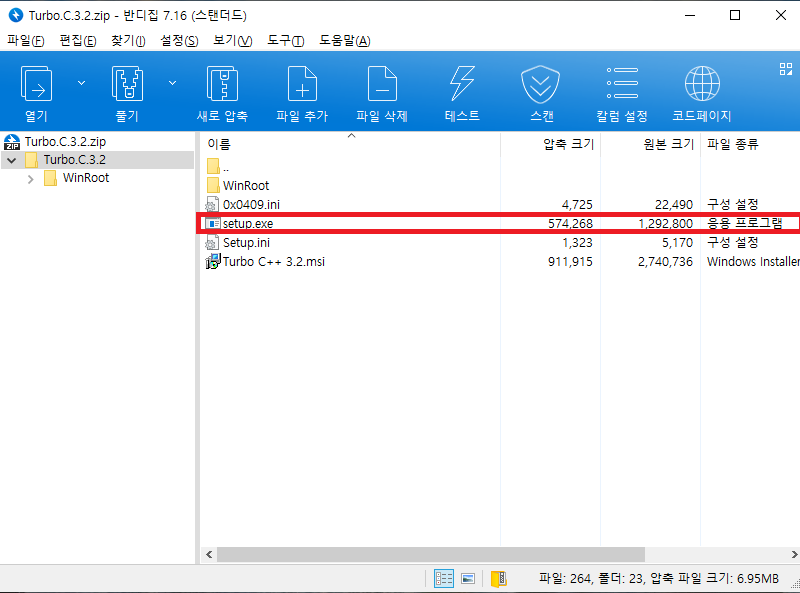800x593 pixels.
Task: Expand the WinRoot tree node arrow
Action: click(31, 179)
